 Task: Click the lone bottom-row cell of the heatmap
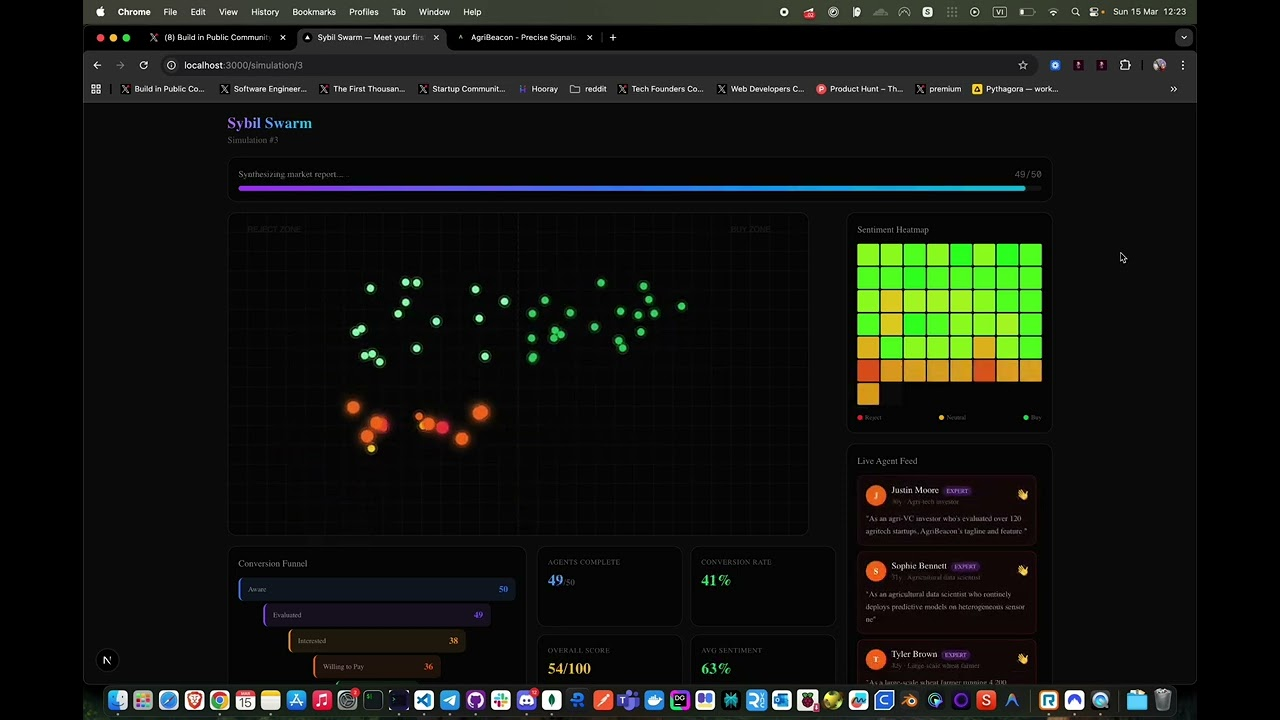[868, 394]
